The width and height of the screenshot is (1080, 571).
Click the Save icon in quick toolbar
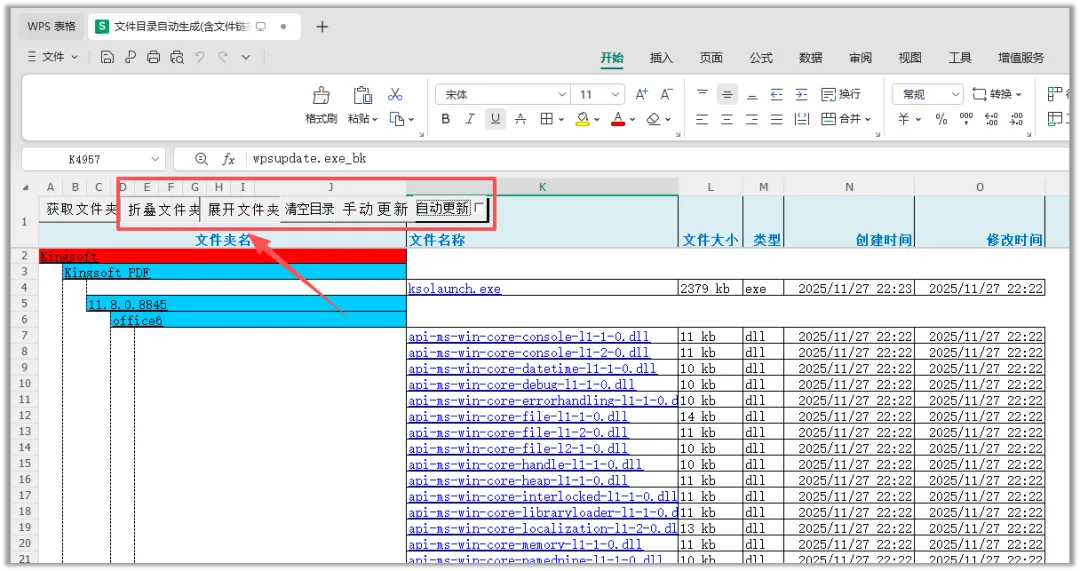coord(107,57)
